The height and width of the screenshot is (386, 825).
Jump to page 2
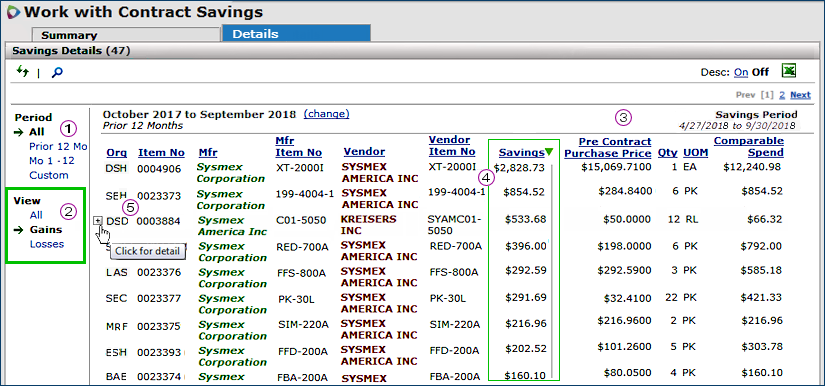782,95
